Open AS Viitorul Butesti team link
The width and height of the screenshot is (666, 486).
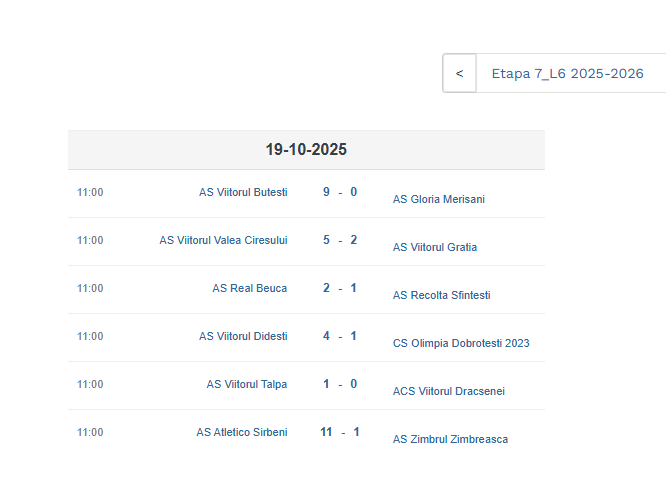coord(243,192)
